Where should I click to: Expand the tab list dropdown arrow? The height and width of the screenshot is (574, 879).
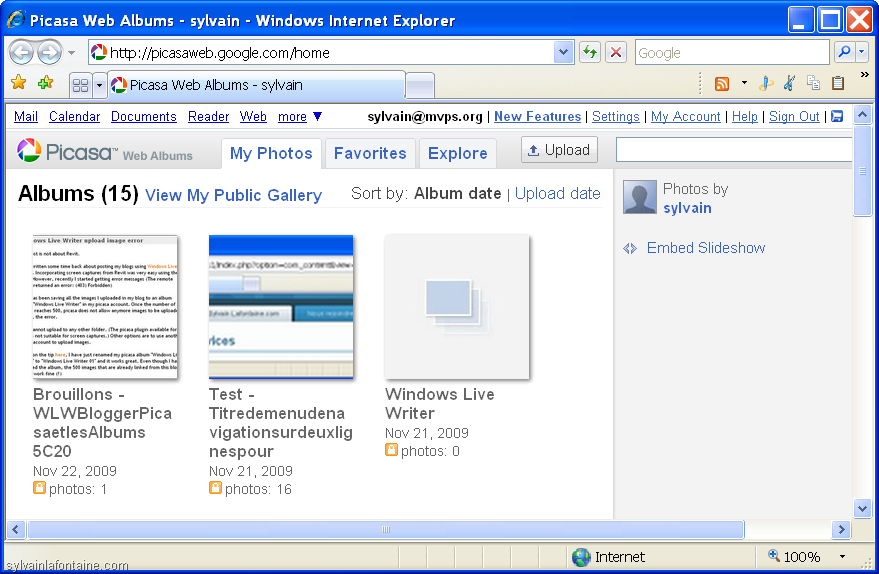pyautogui.click(x=99, y=85)
